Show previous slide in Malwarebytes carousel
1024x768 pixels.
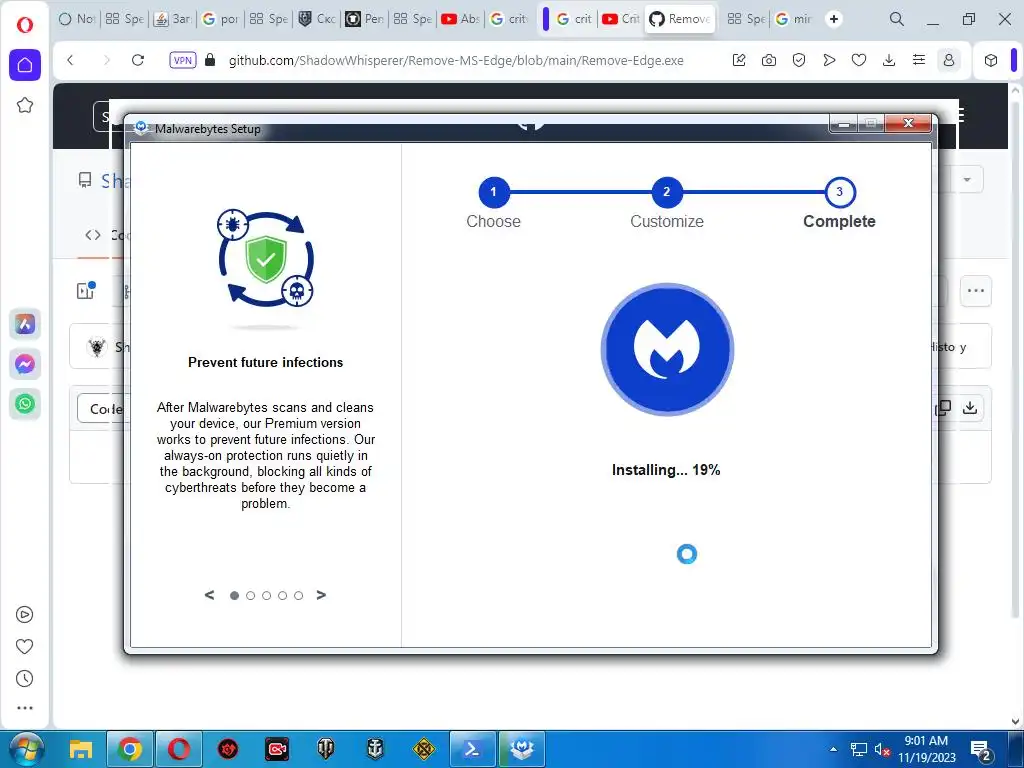pyautogui.click(x=209, y=595)
